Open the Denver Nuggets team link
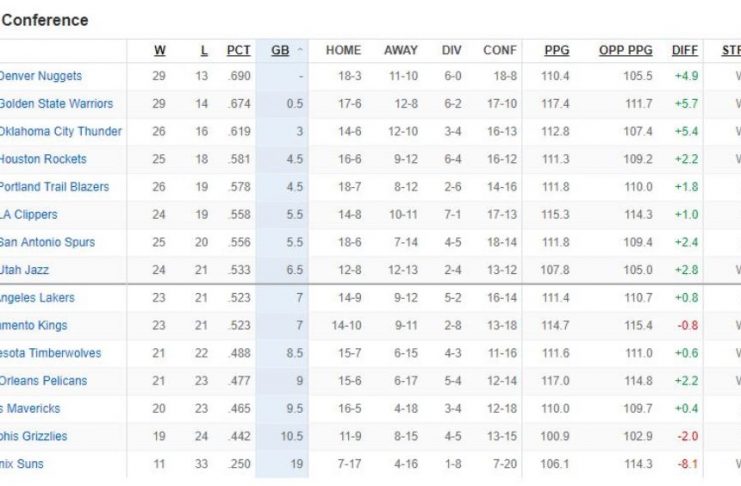This screenshot has width=741, height=486. pos(40,76)
